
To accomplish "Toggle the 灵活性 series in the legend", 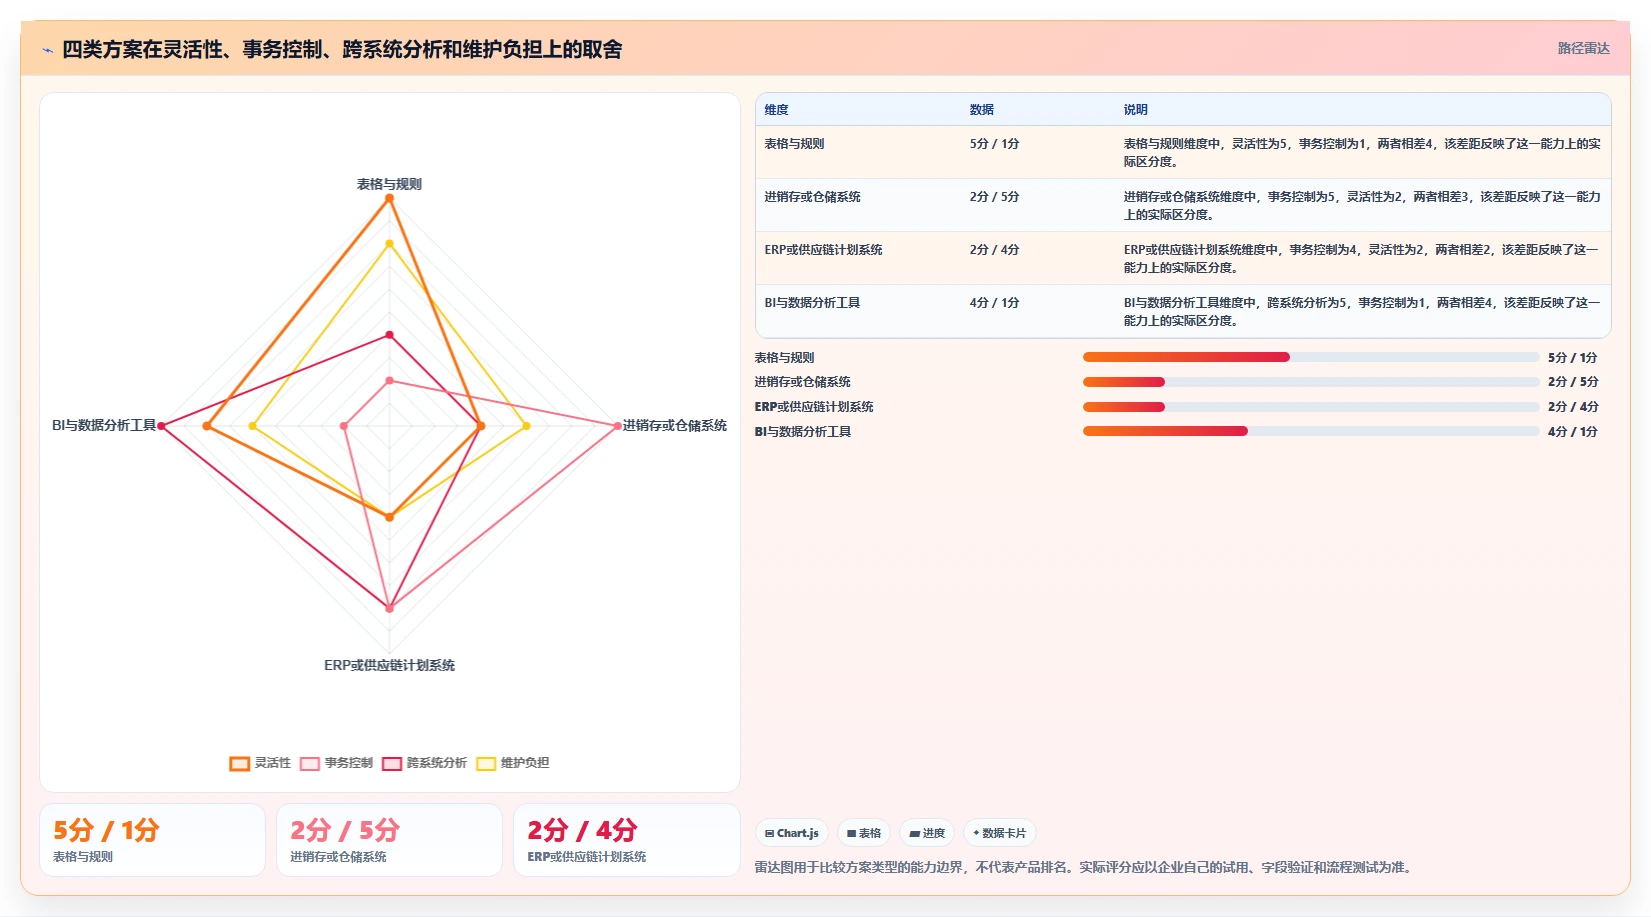I will 260,763.
